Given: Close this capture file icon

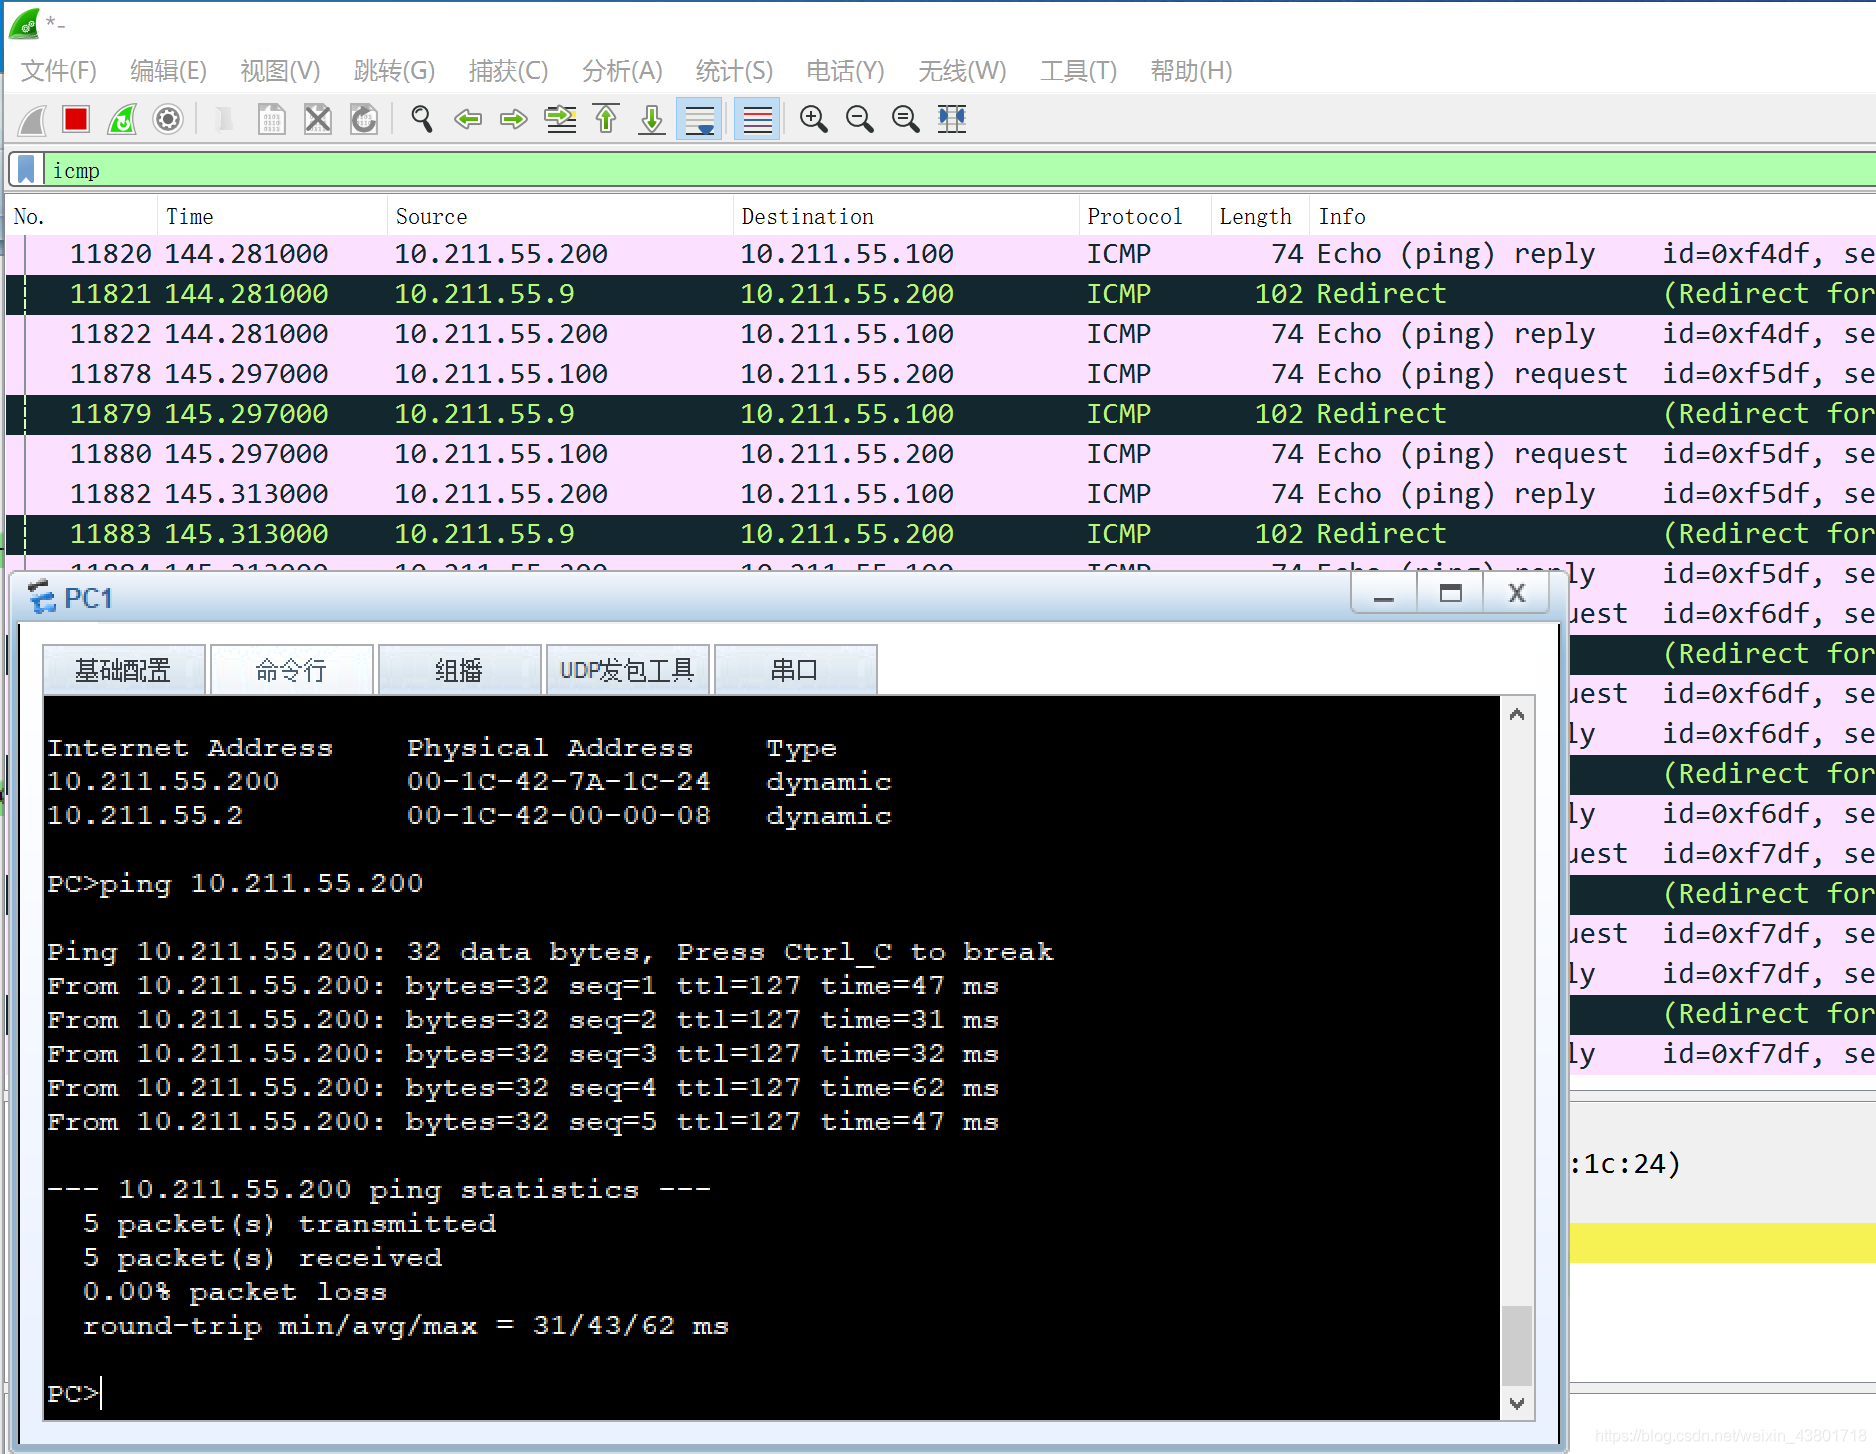Looking at the screenshot, I should pos(317,120).
